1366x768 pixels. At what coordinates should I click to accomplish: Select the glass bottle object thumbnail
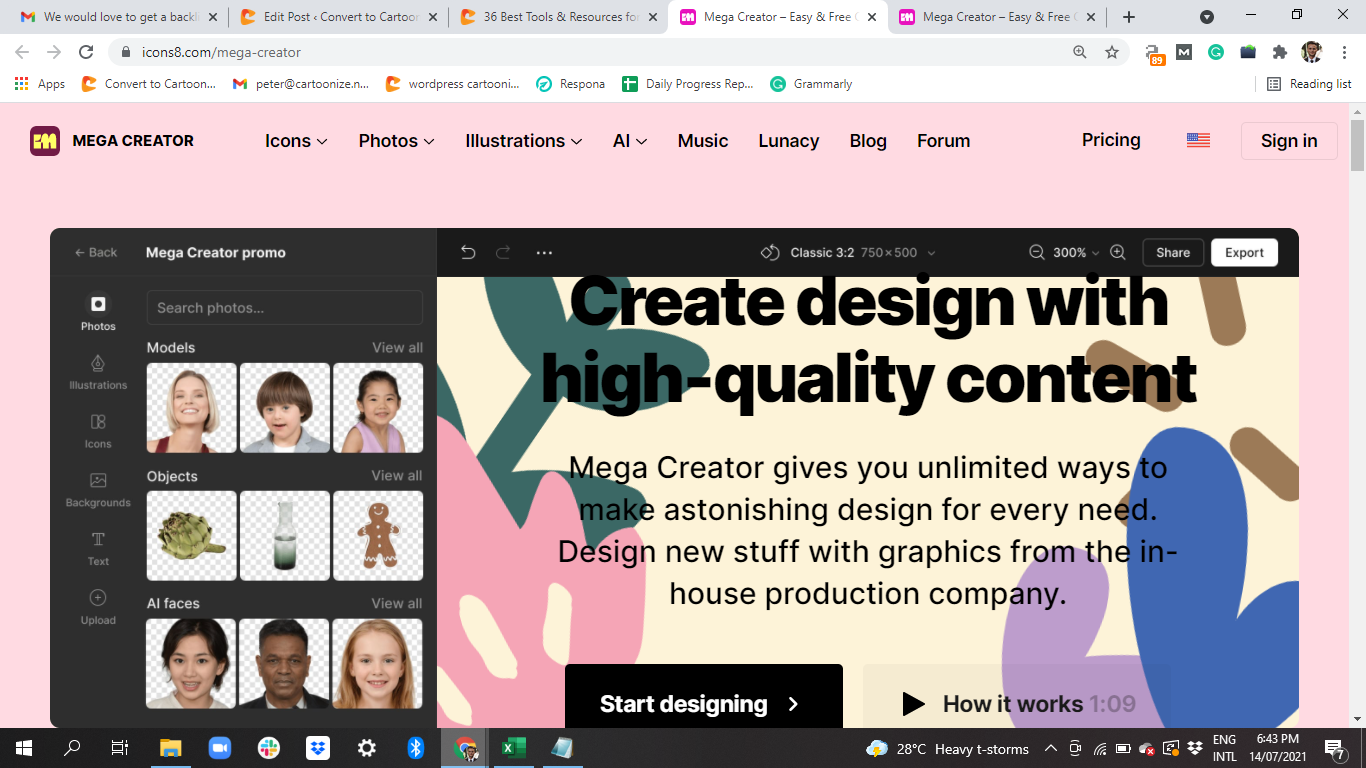coord(285,536)
